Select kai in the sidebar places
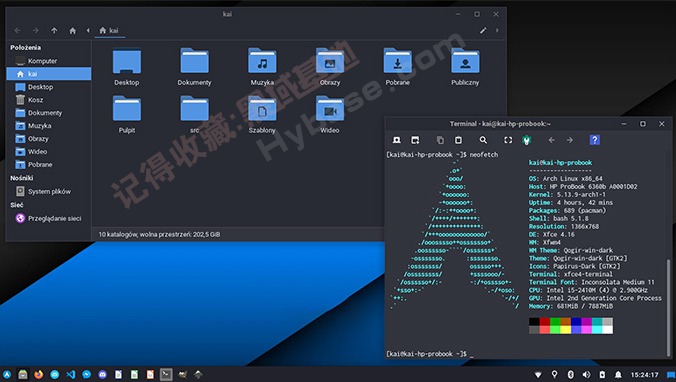 [49, 74]
